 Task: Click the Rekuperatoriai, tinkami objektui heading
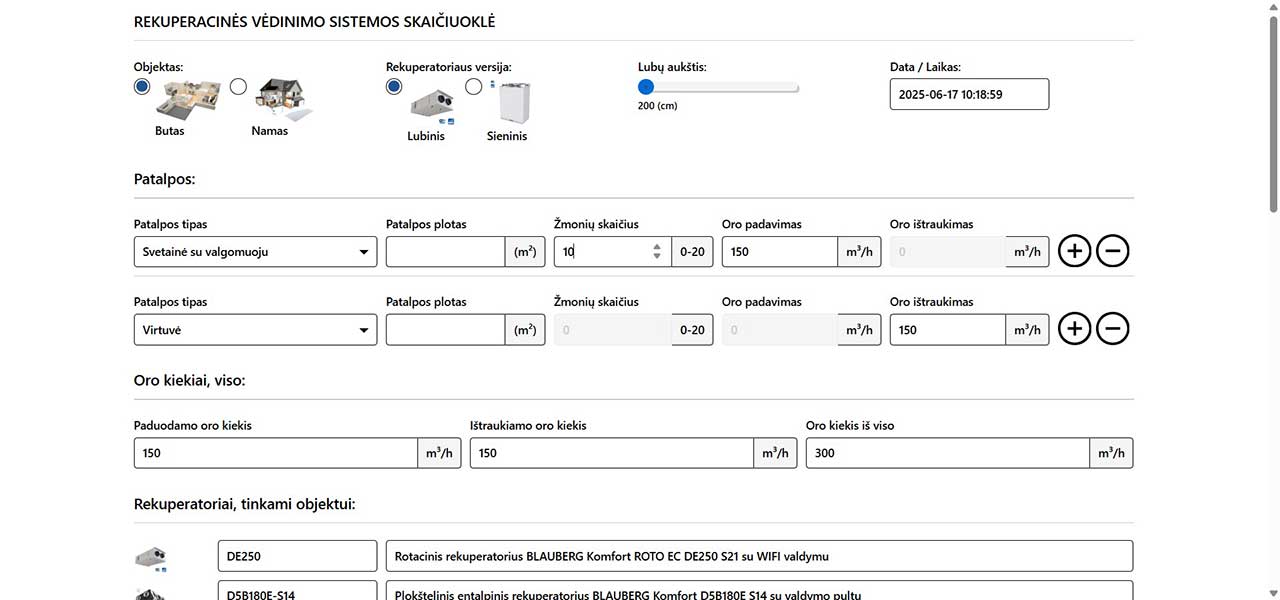[245, 504]
